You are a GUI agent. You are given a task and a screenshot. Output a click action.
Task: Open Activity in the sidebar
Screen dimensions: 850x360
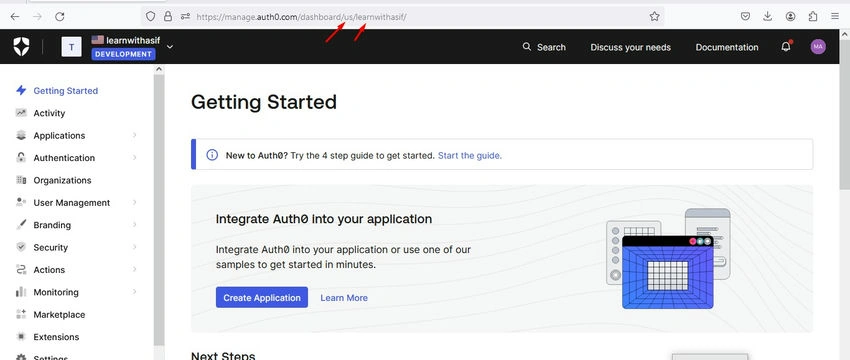coord(49,113)
